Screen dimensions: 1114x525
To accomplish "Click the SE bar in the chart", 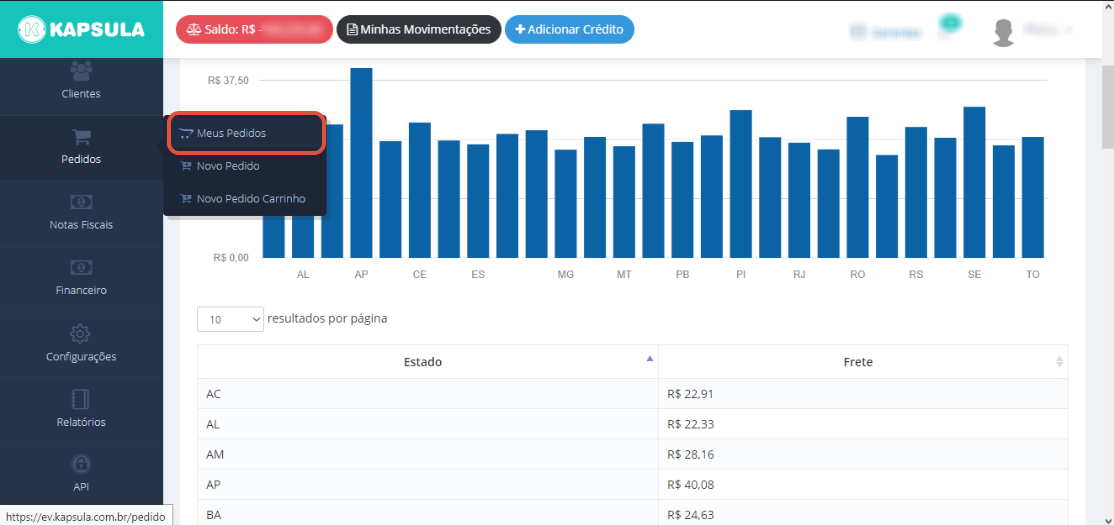I will point(974,183).
